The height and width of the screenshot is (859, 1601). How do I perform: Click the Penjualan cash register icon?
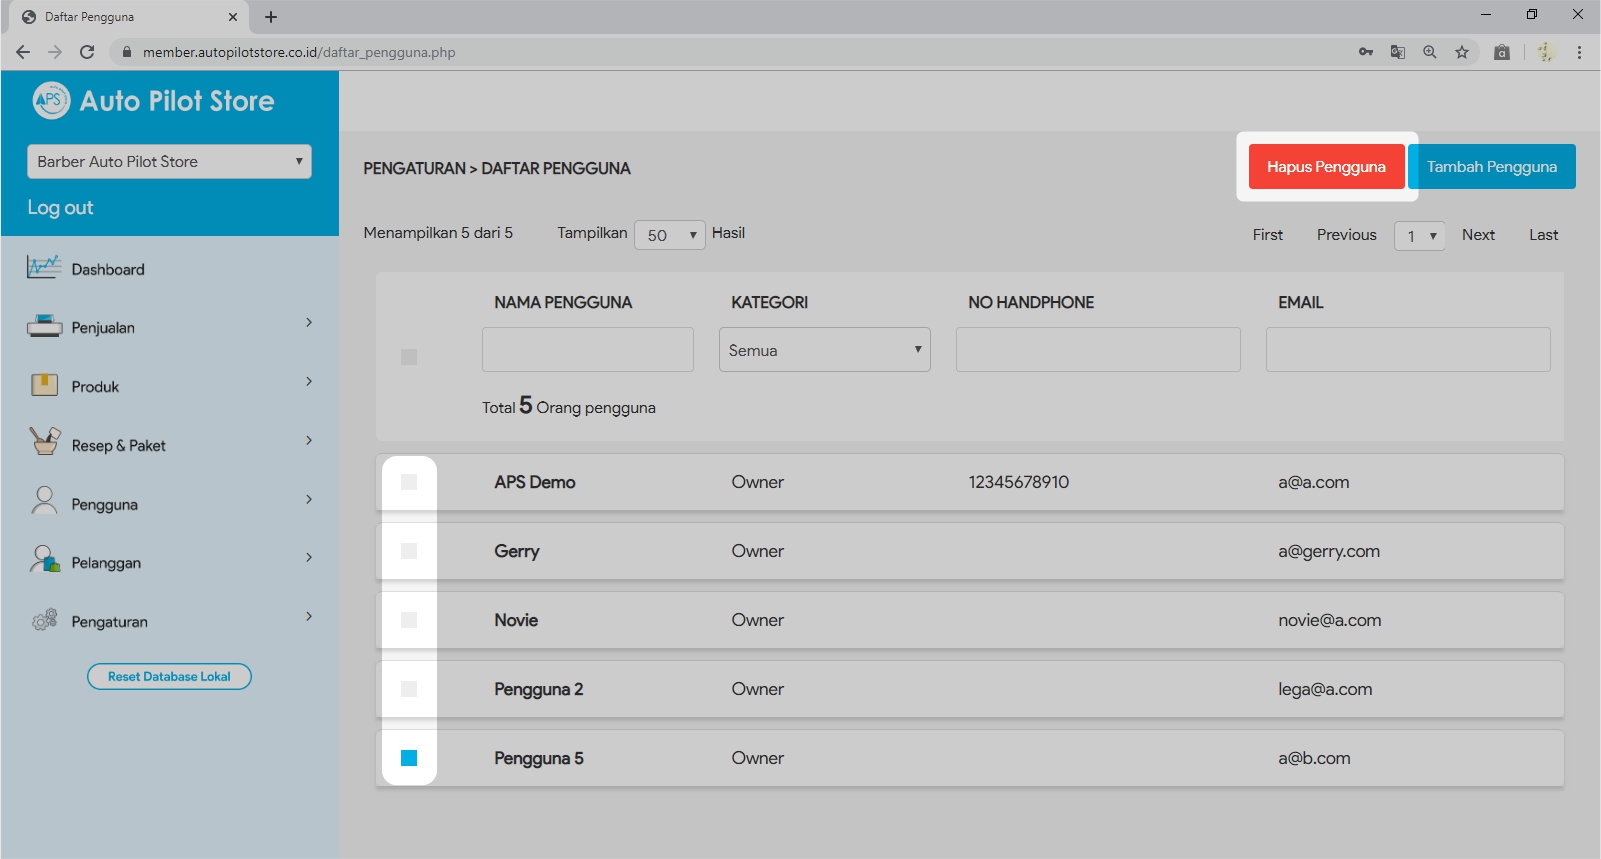[44, 326]
